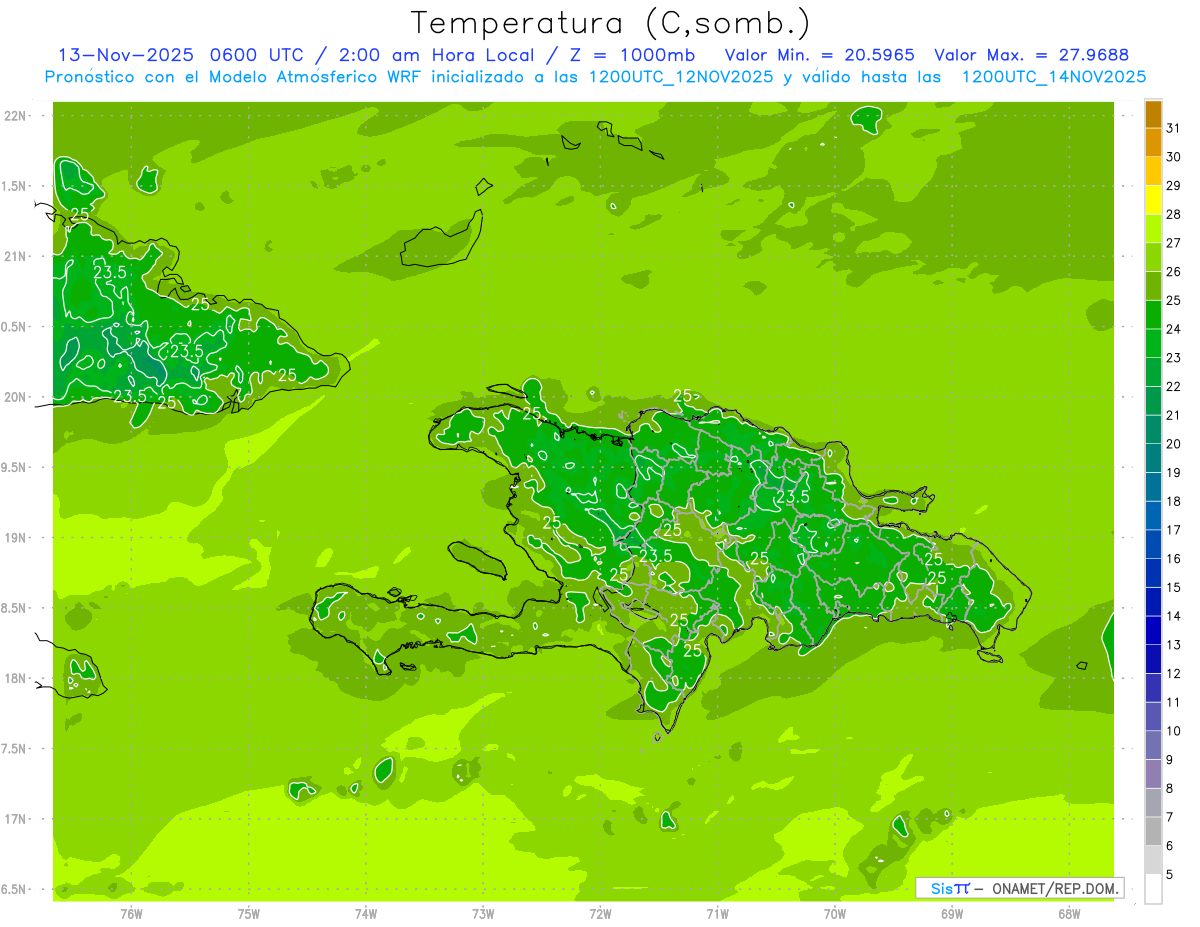
Task: Click the "71W" longitude axis label
Action: (x=717, y=913)
